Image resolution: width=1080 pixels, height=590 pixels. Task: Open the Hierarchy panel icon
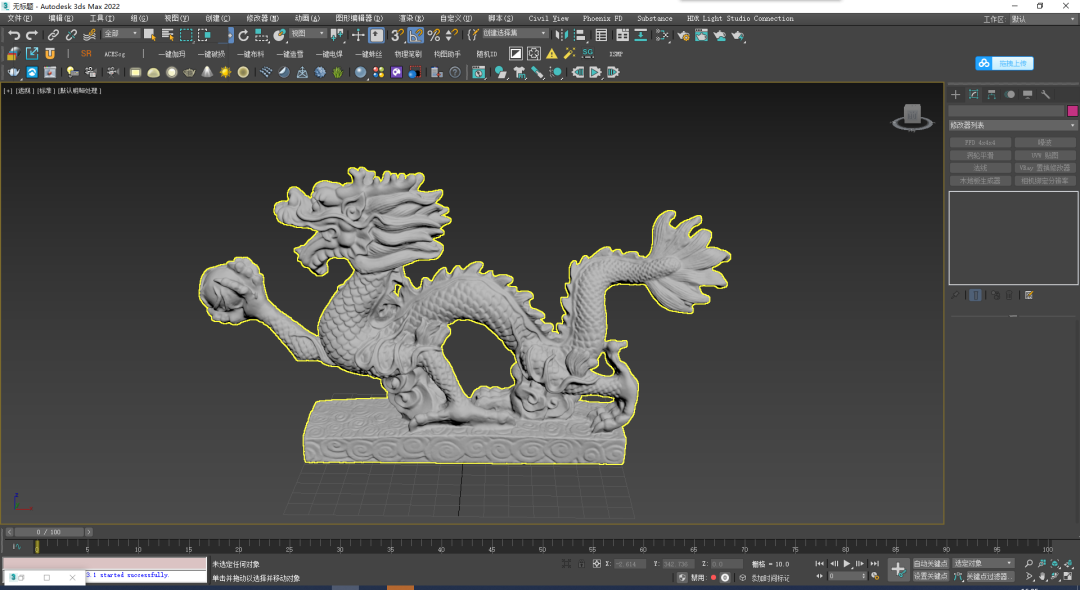tap(991, 95)
